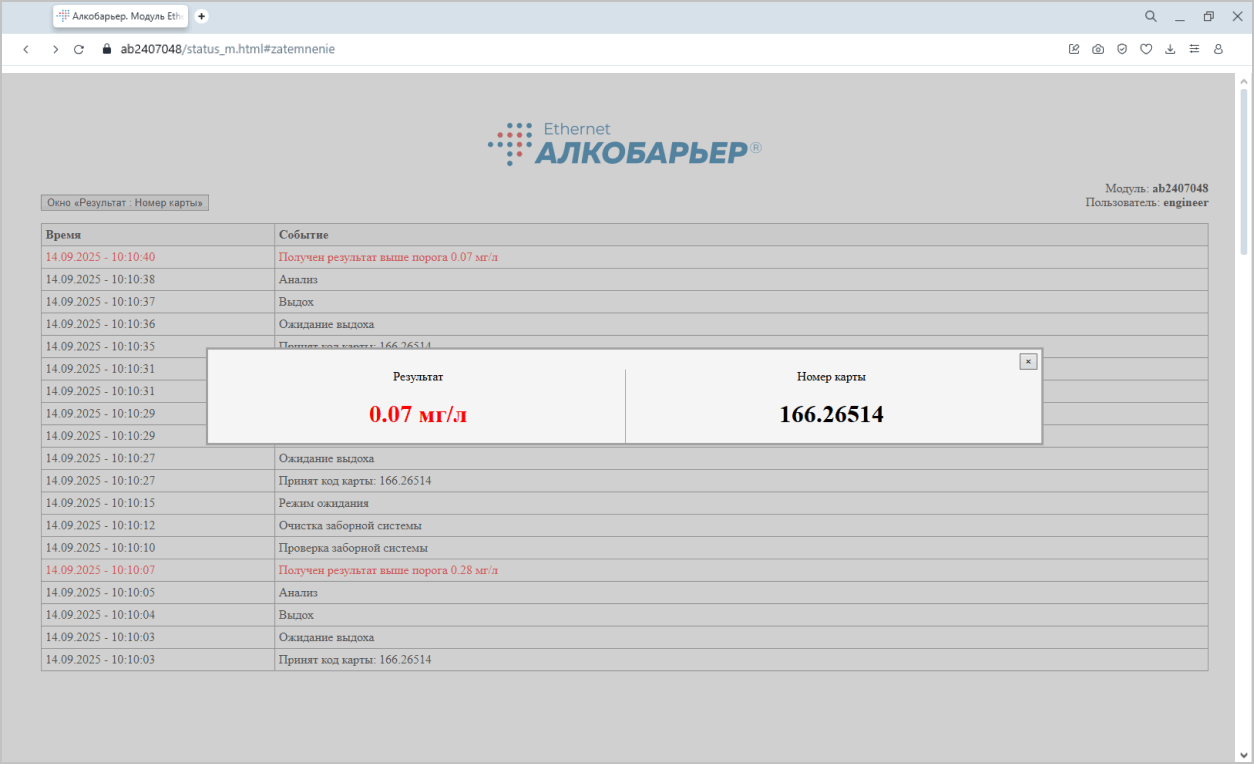Click the vertical scrollbar thumb
Image resolution: width=1254 pixels, height=764 pixels.
click(x=1244, y=172)
